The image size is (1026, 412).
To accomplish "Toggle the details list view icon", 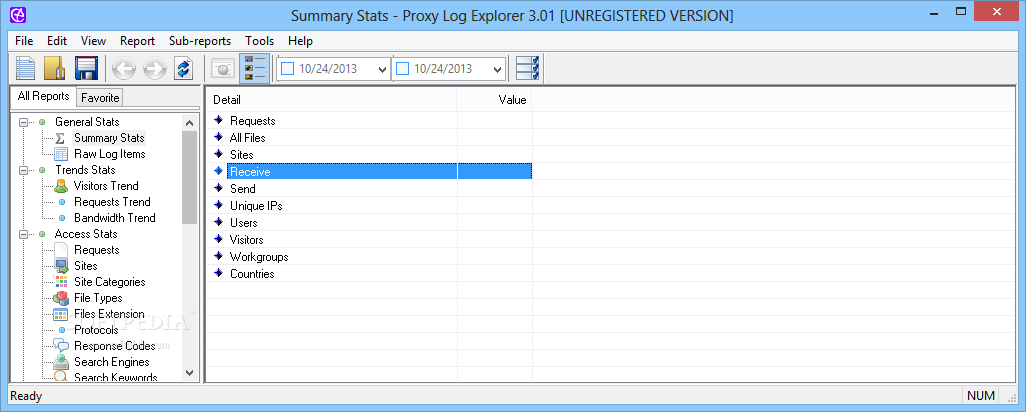I will coord(255,69).
